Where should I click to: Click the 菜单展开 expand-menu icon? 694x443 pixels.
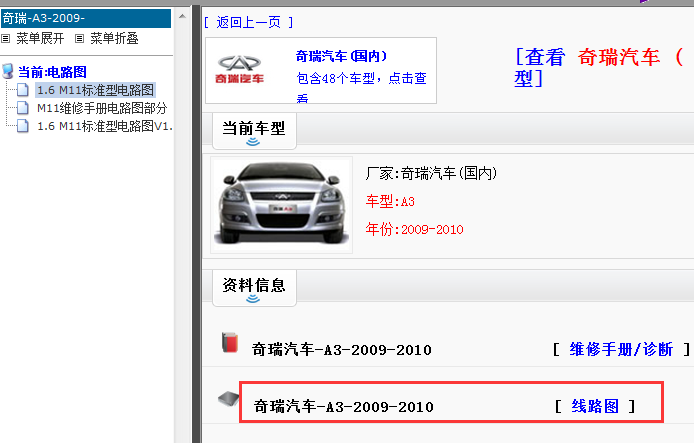[6, 39]
